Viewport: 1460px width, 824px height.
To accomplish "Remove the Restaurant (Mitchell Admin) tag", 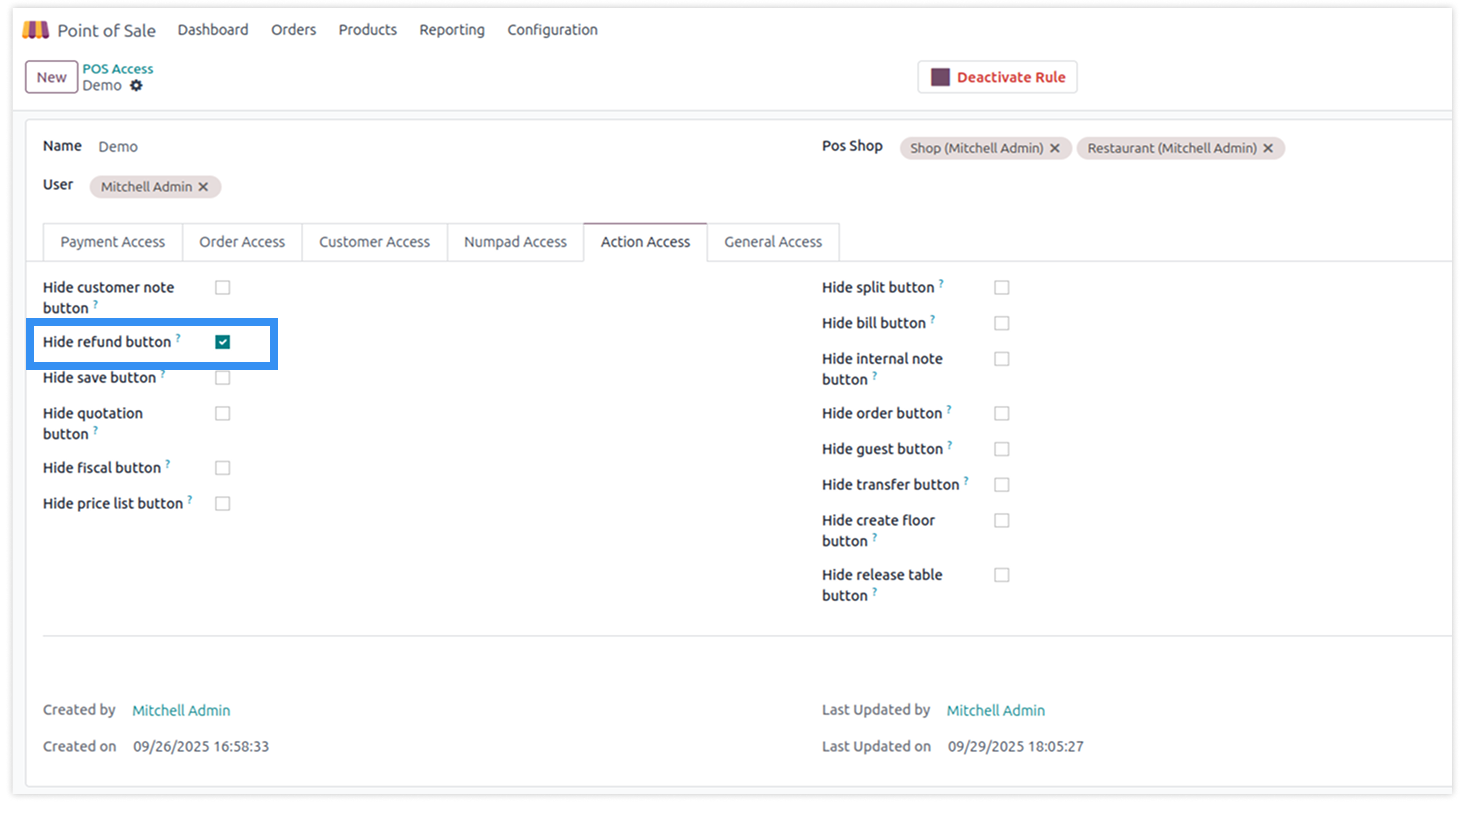I will point(1268,148).
